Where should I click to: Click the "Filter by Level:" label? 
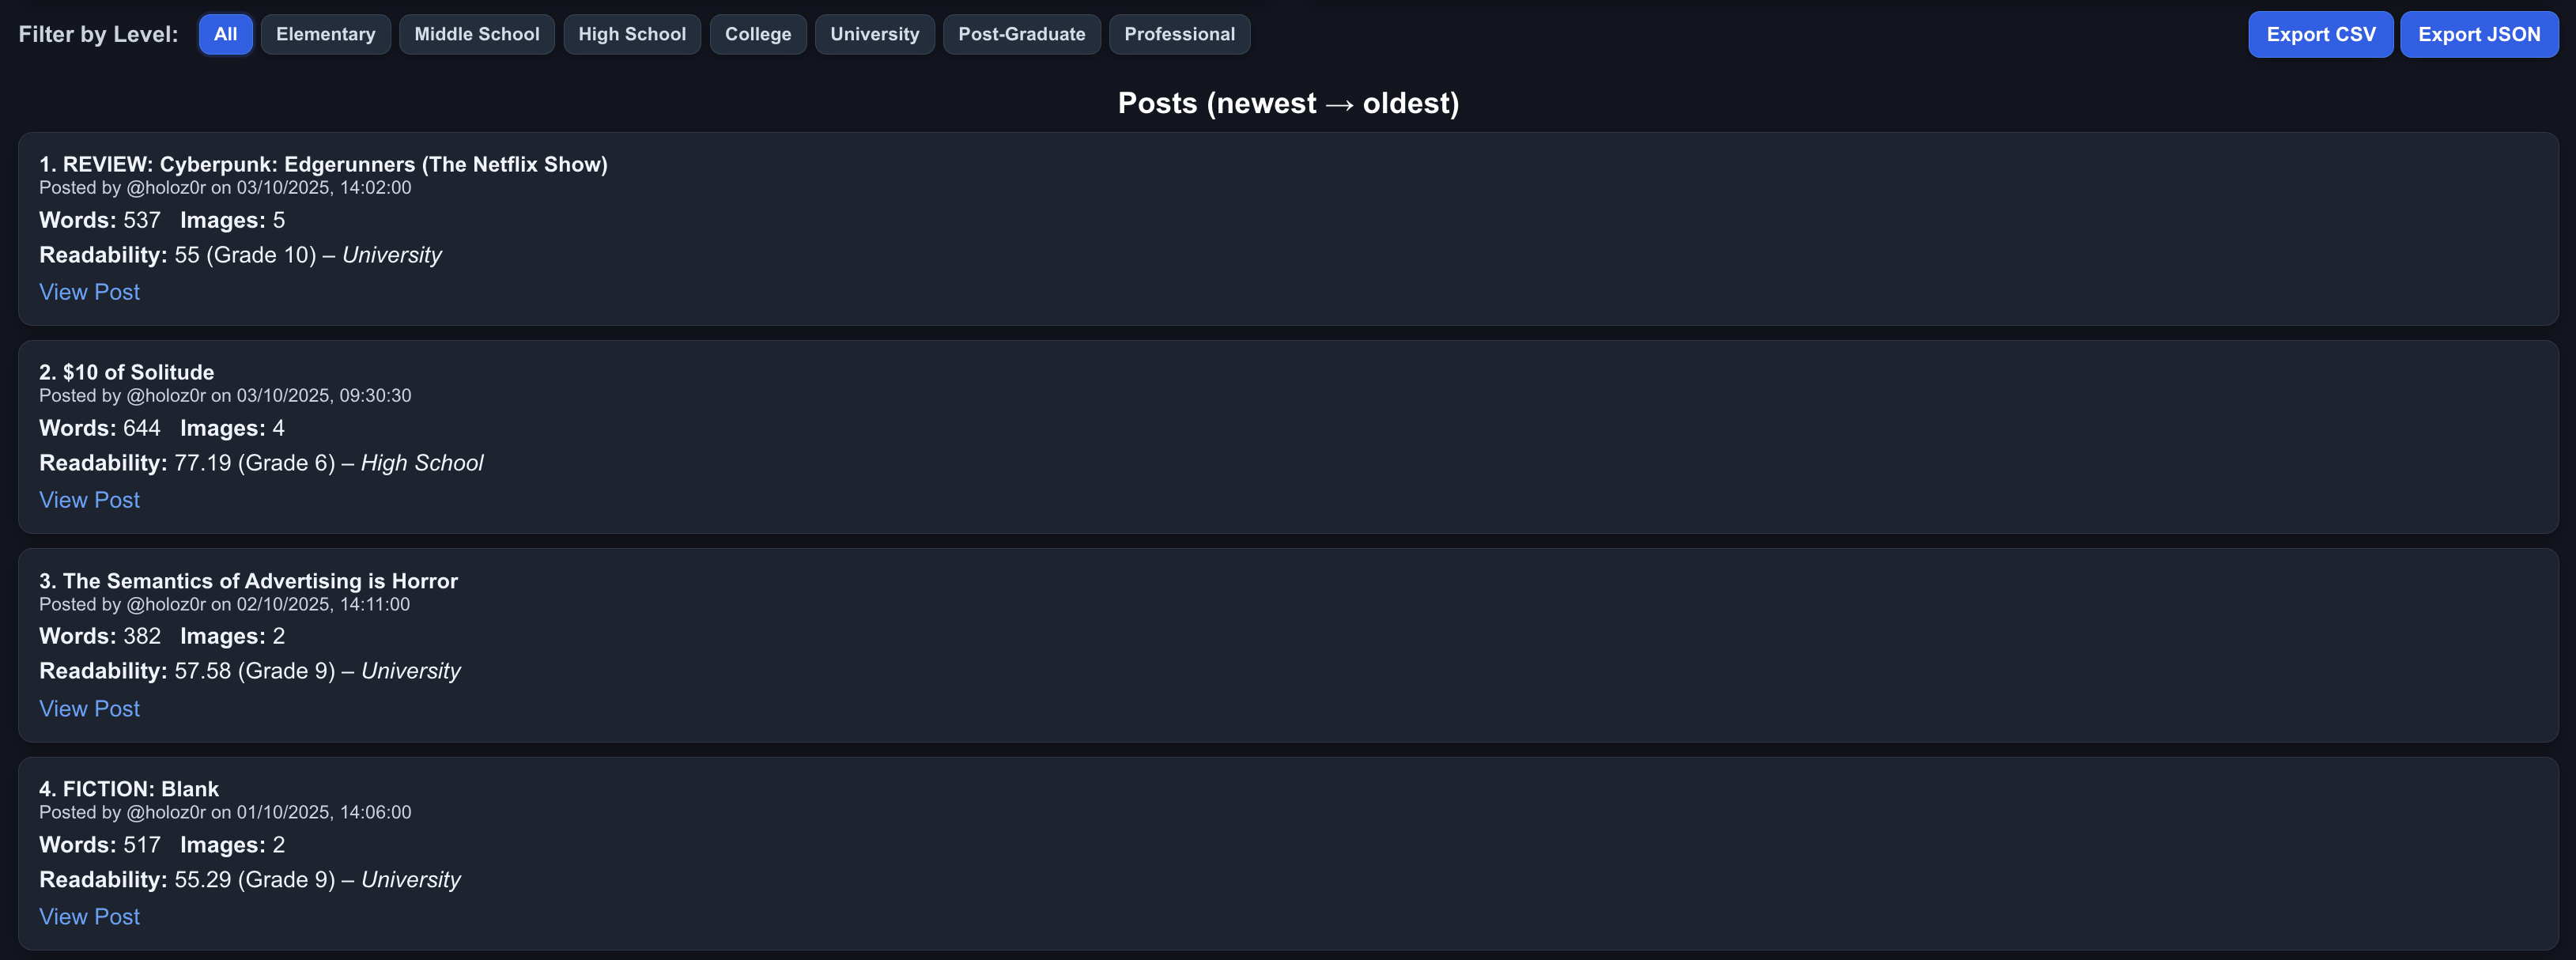[x=98, y=34]
